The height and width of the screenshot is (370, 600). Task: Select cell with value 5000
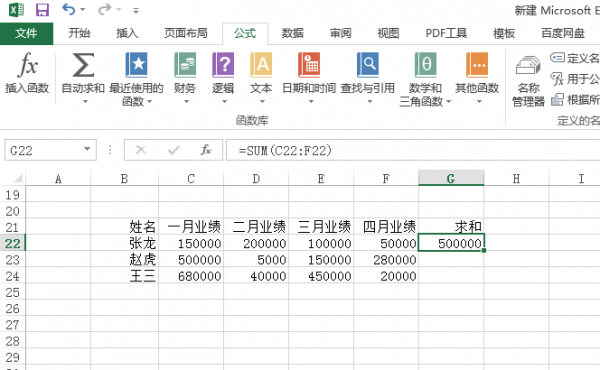click(256, 259)
